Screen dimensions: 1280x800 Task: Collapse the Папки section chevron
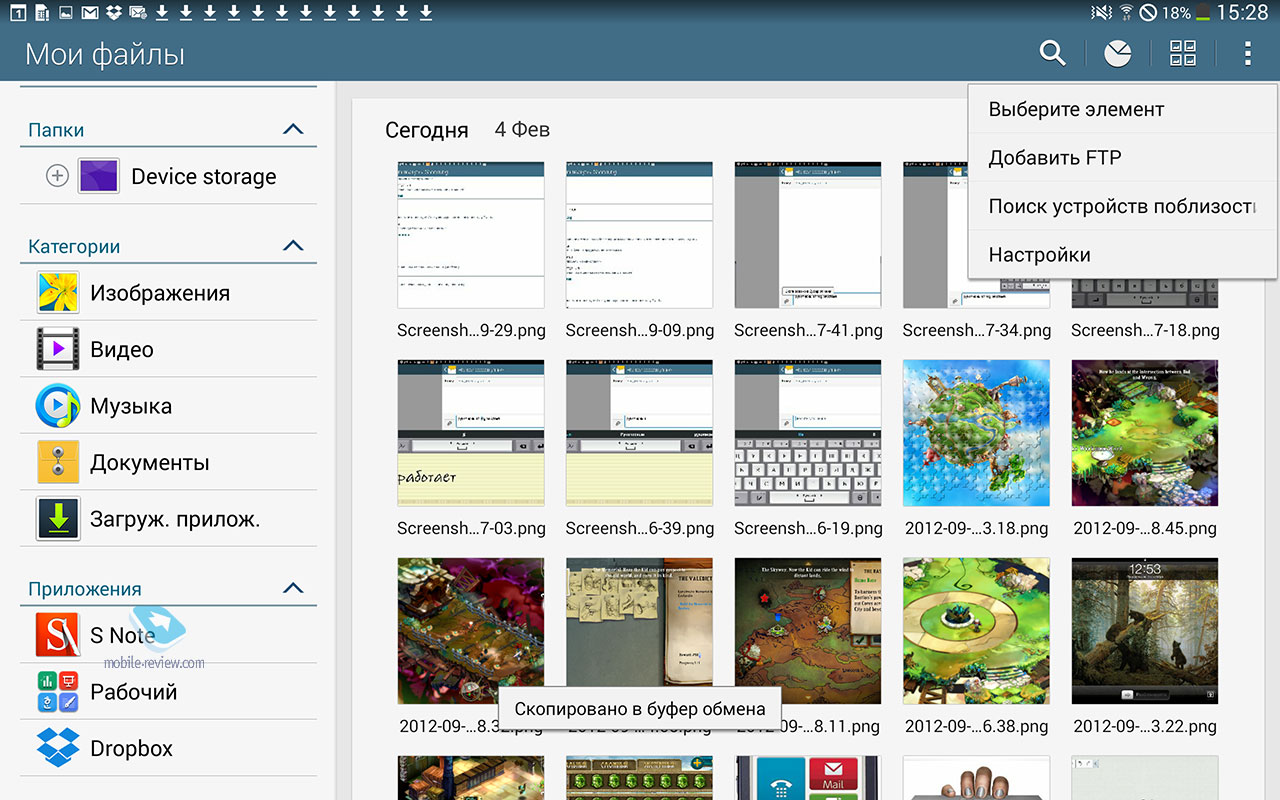(293, 129)
